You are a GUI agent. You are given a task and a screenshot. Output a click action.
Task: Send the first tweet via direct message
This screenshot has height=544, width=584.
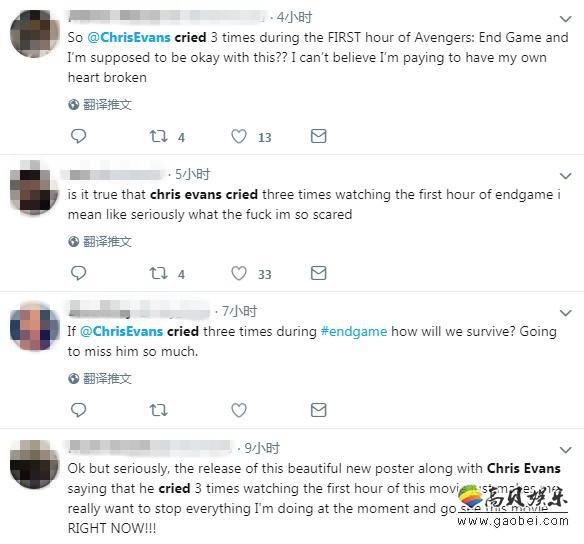318,136
